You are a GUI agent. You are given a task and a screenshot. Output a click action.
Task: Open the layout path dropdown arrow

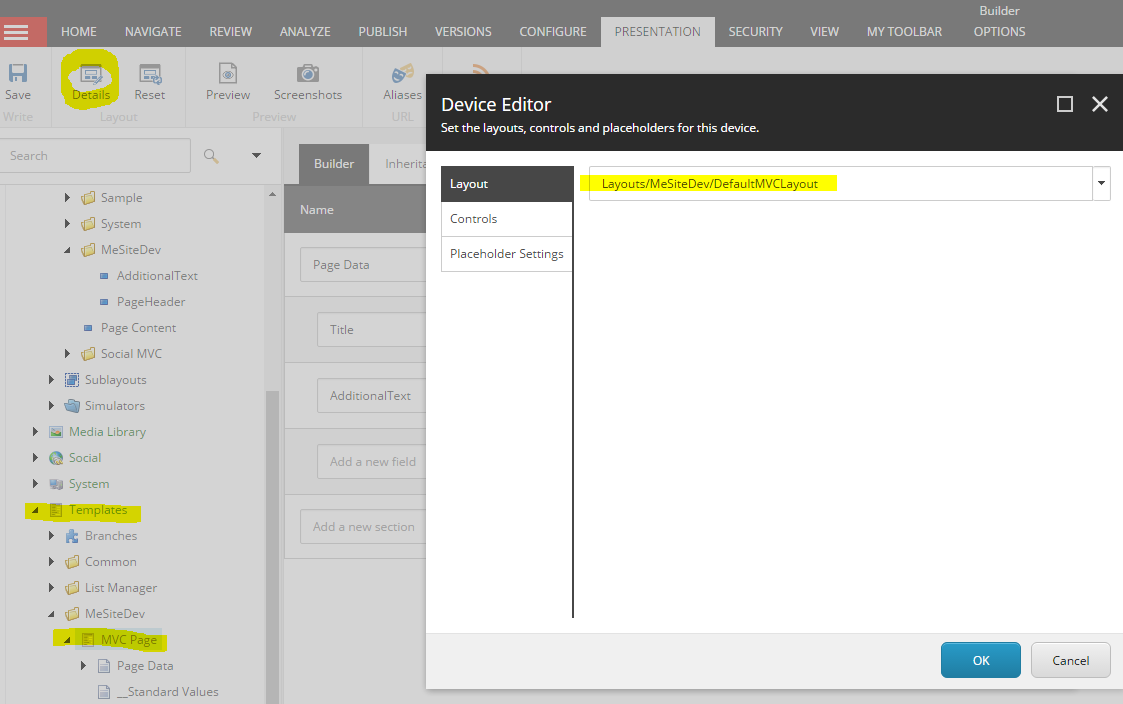(x=1101, y=183)
